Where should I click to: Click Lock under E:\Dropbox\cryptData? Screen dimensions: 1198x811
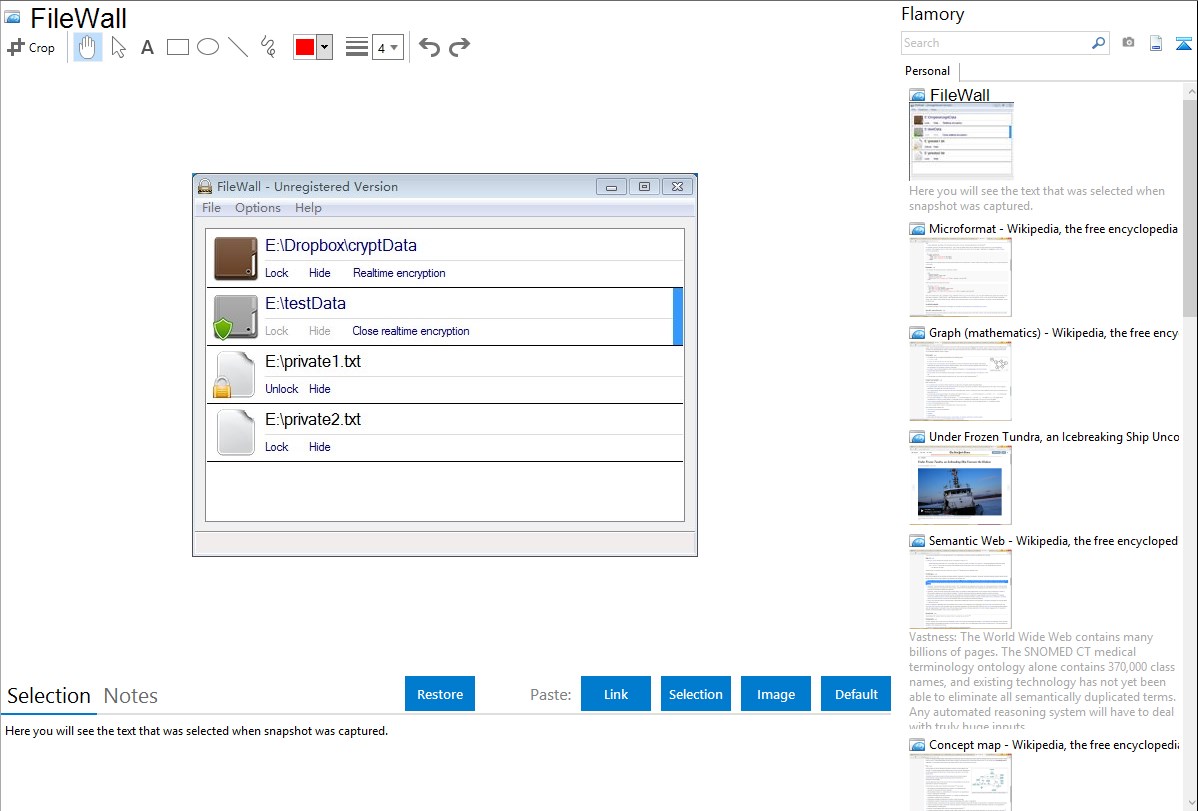click(277, 273)
